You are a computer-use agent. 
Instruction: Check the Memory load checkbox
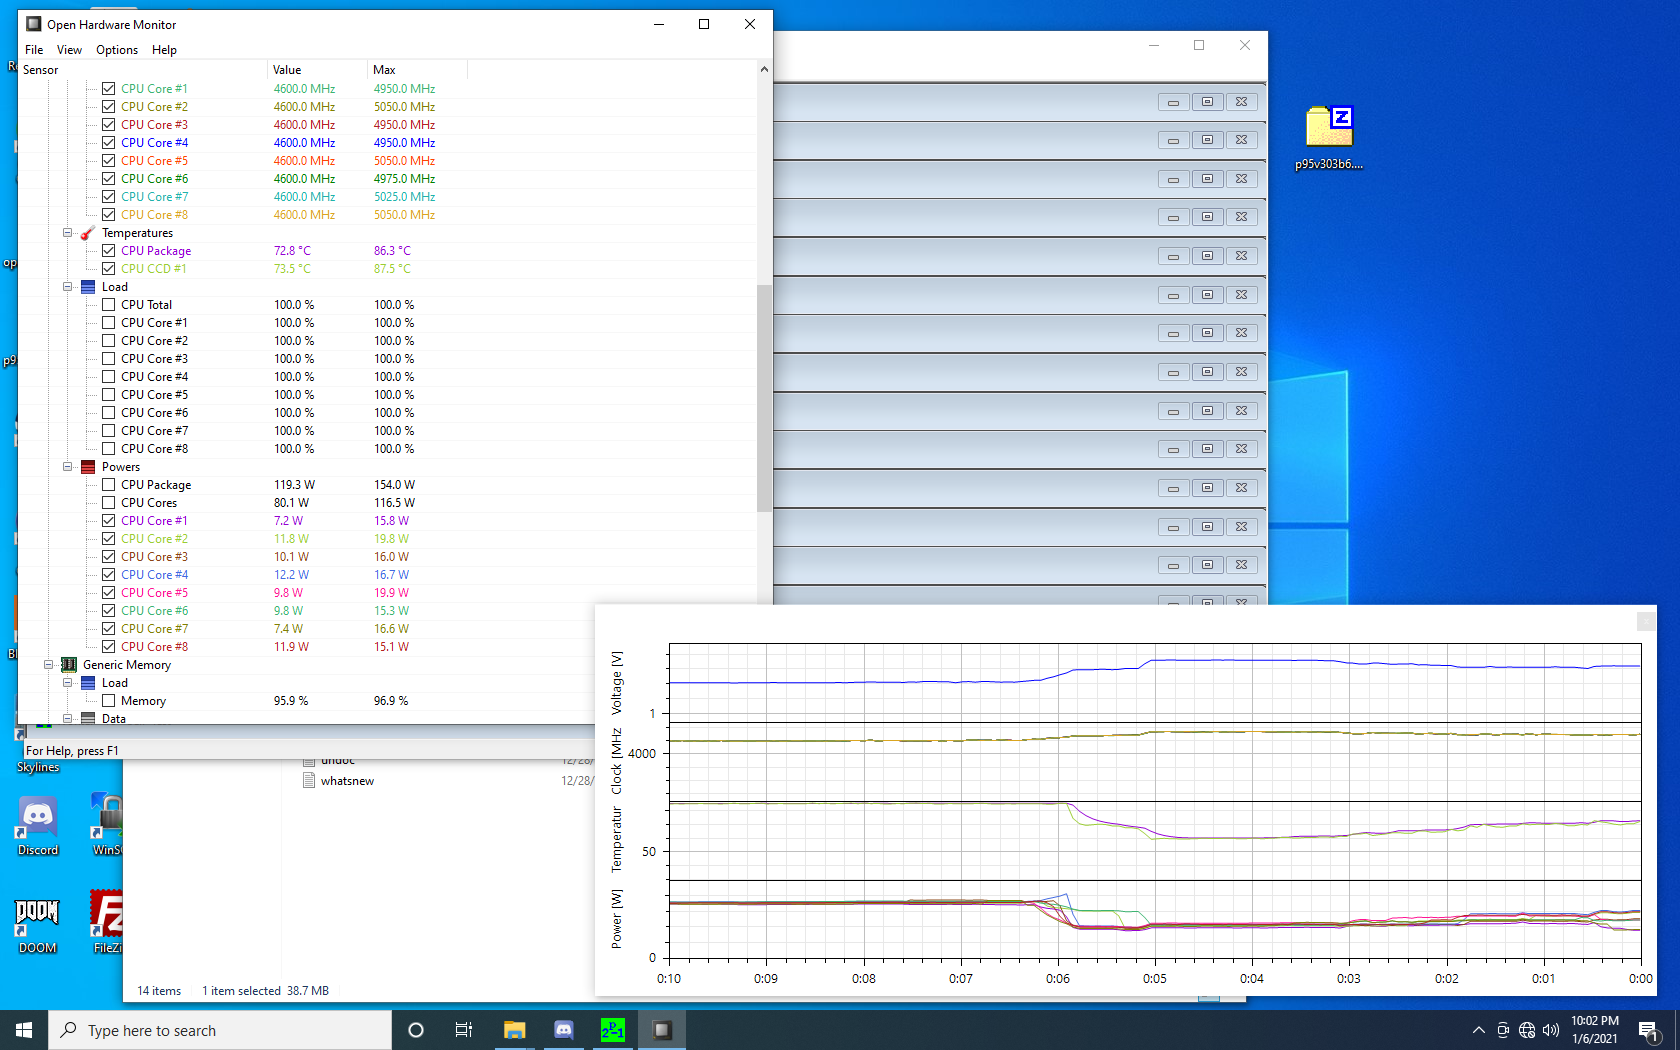click(109, 701)
